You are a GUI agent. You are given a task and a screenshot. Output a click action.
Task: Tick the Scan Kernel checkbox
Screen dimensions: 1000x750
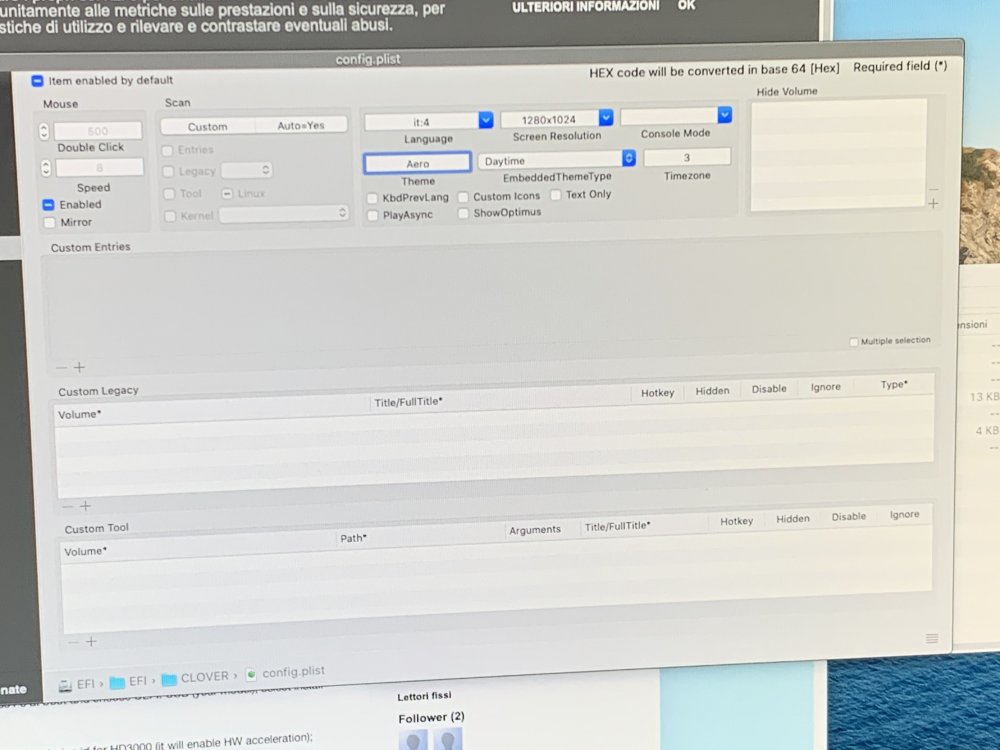[x=170, y=216]
